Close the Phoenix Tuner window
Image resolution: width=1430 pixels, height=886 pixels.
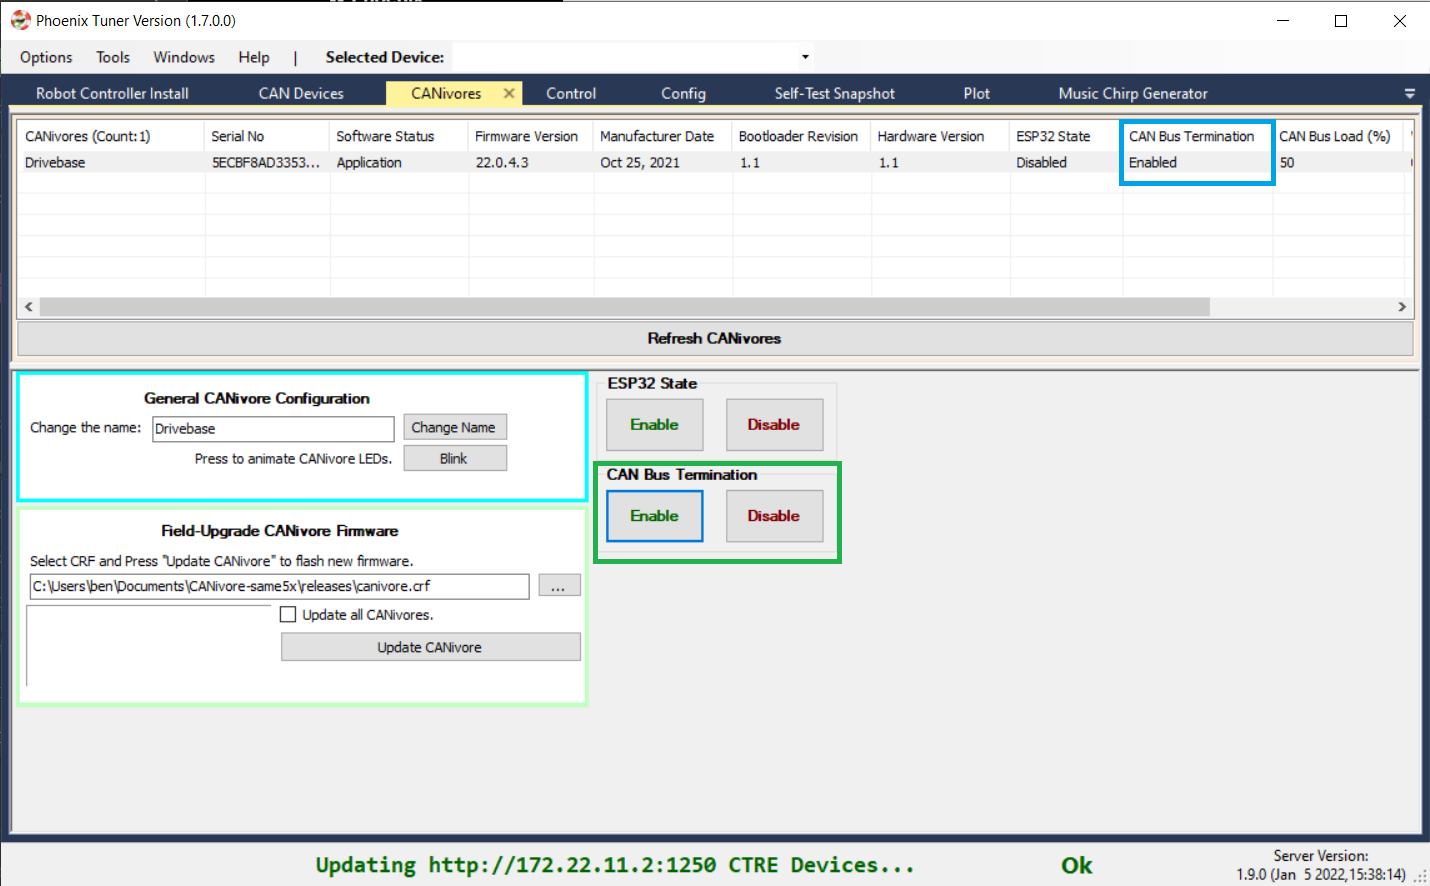click(x=1400, y=20)
